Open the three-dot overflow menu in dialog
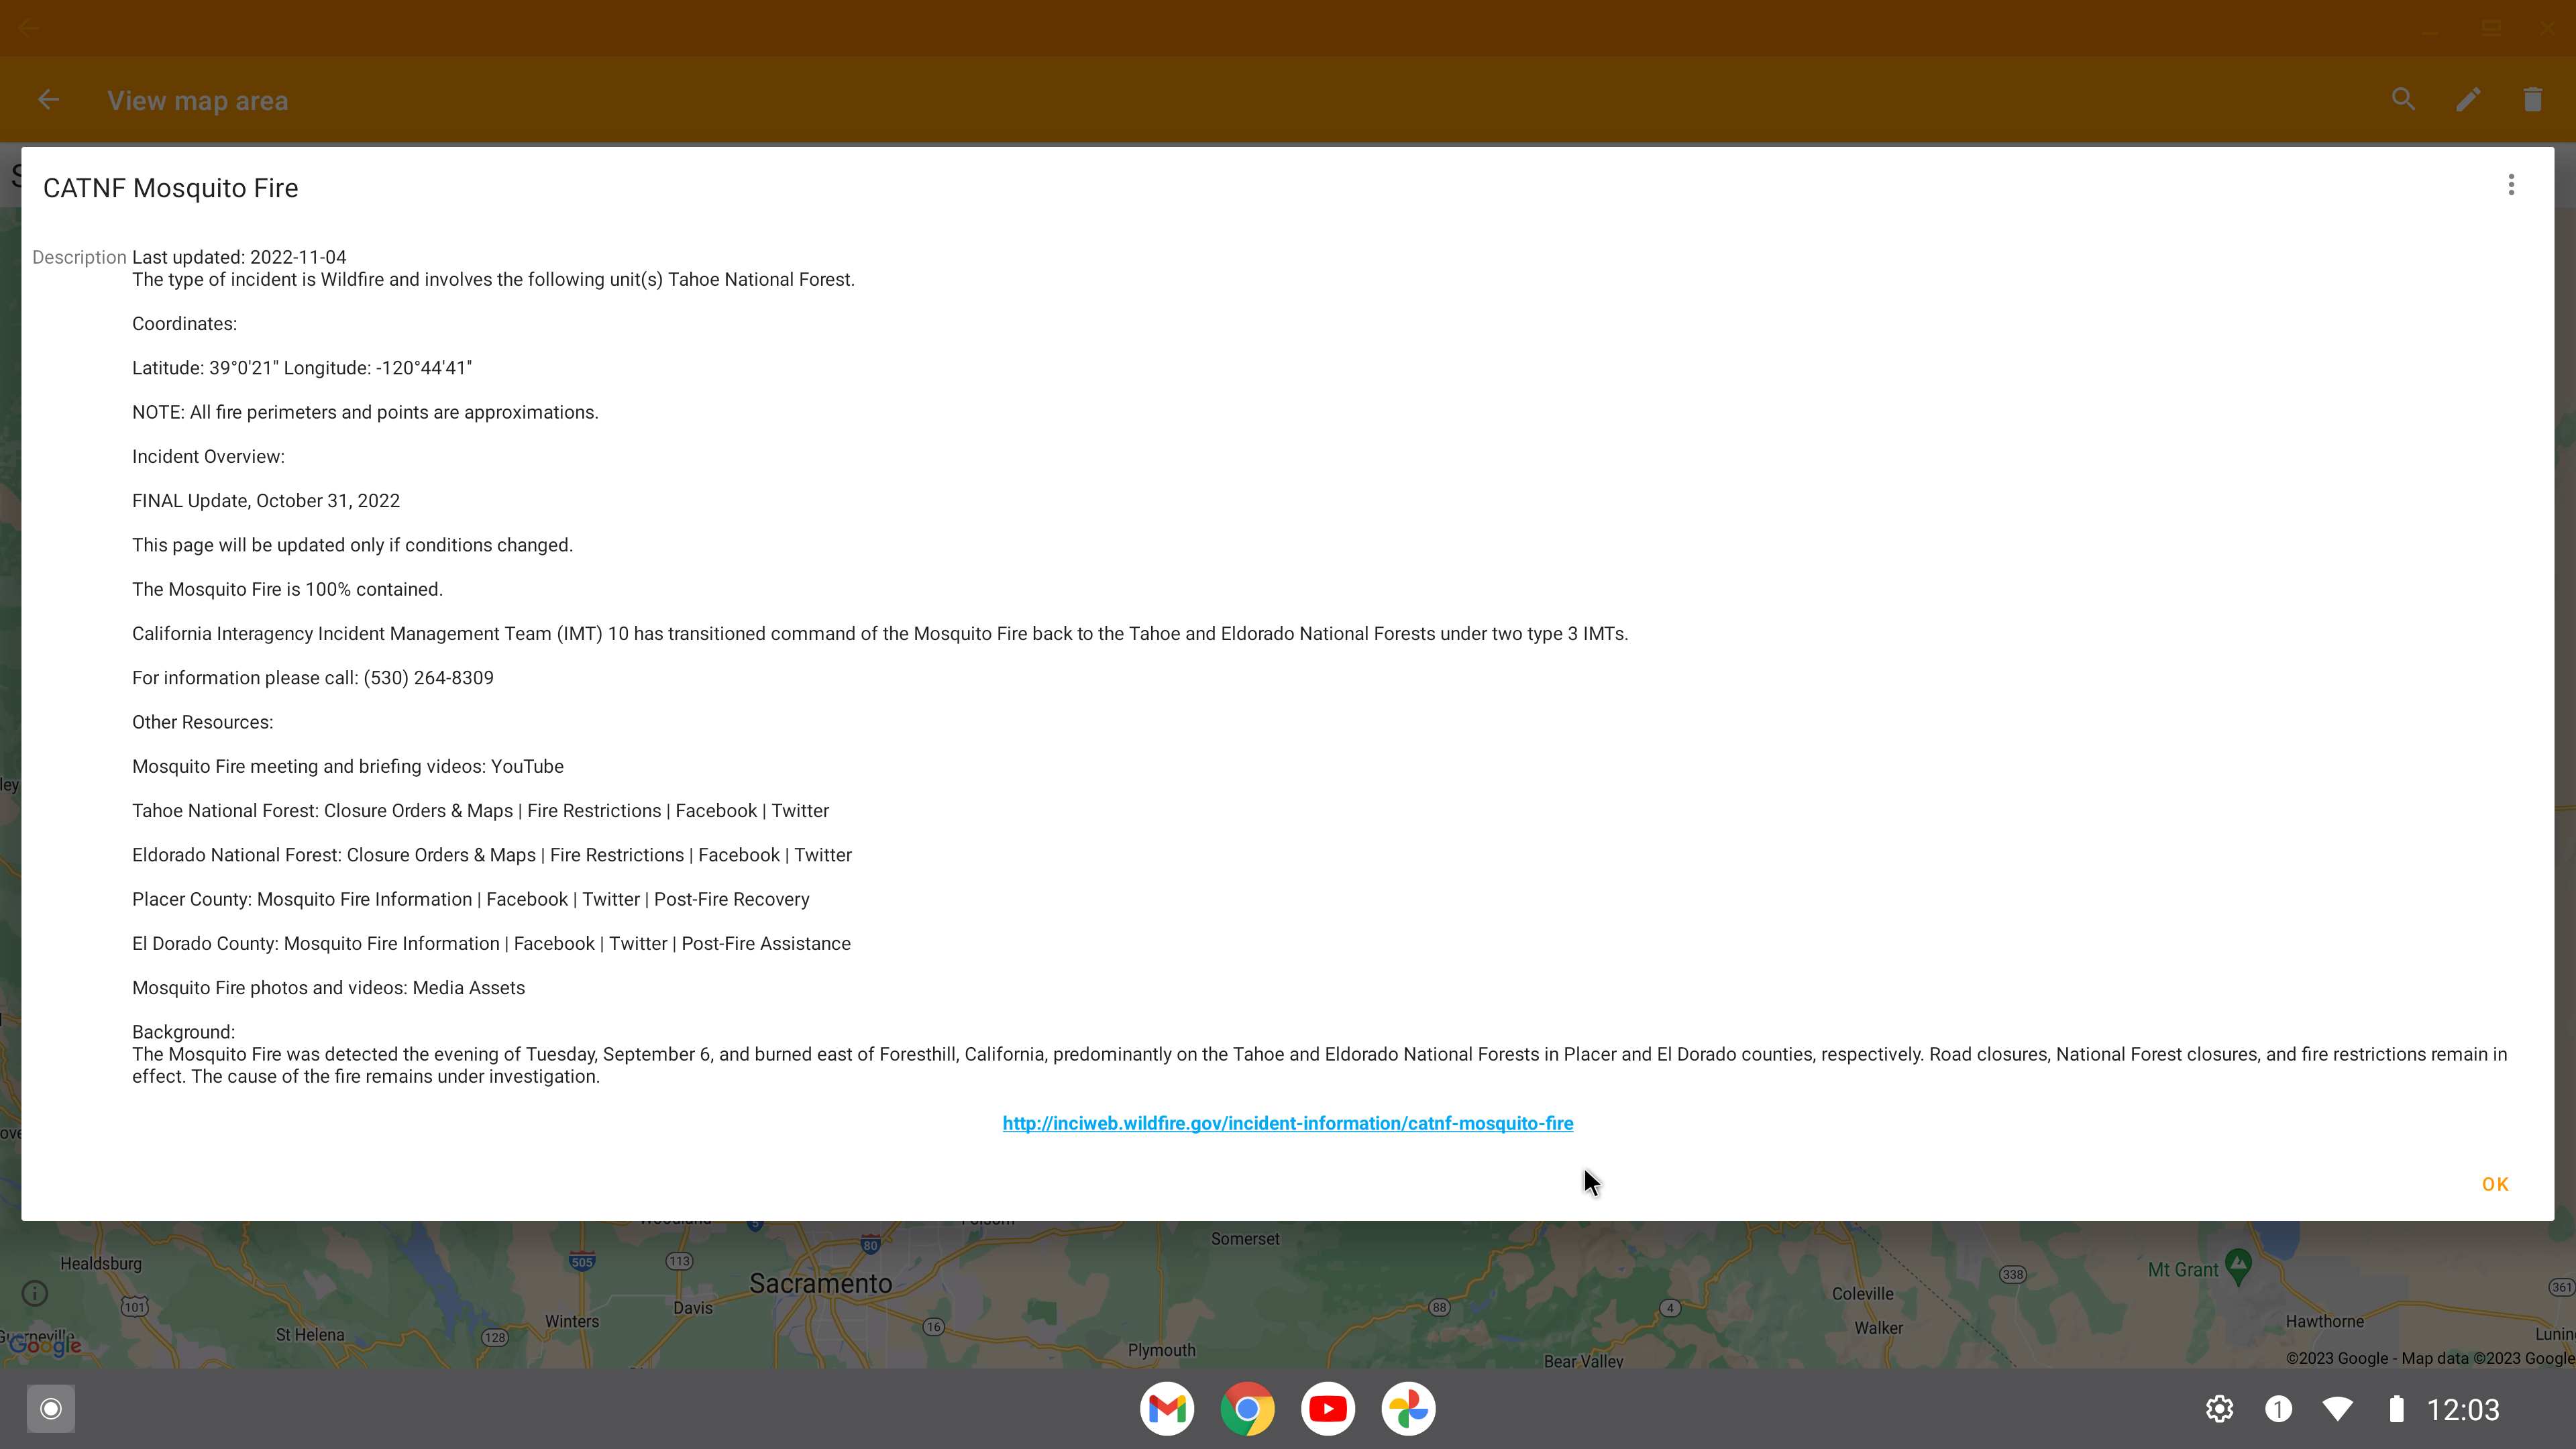This screenshot has height=1449, width=2576. [2511, 185]
